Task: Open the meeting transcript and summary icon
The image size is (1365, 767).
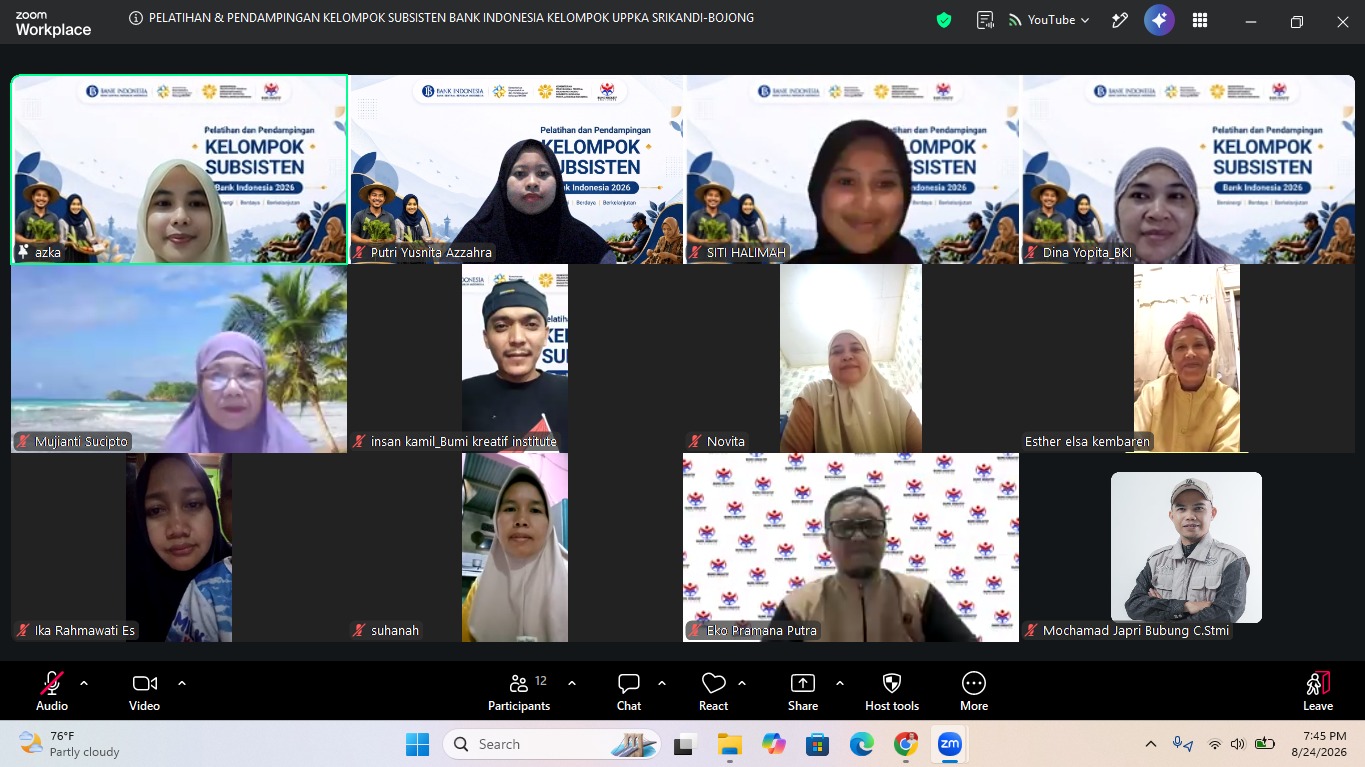Action: point(986,20)
